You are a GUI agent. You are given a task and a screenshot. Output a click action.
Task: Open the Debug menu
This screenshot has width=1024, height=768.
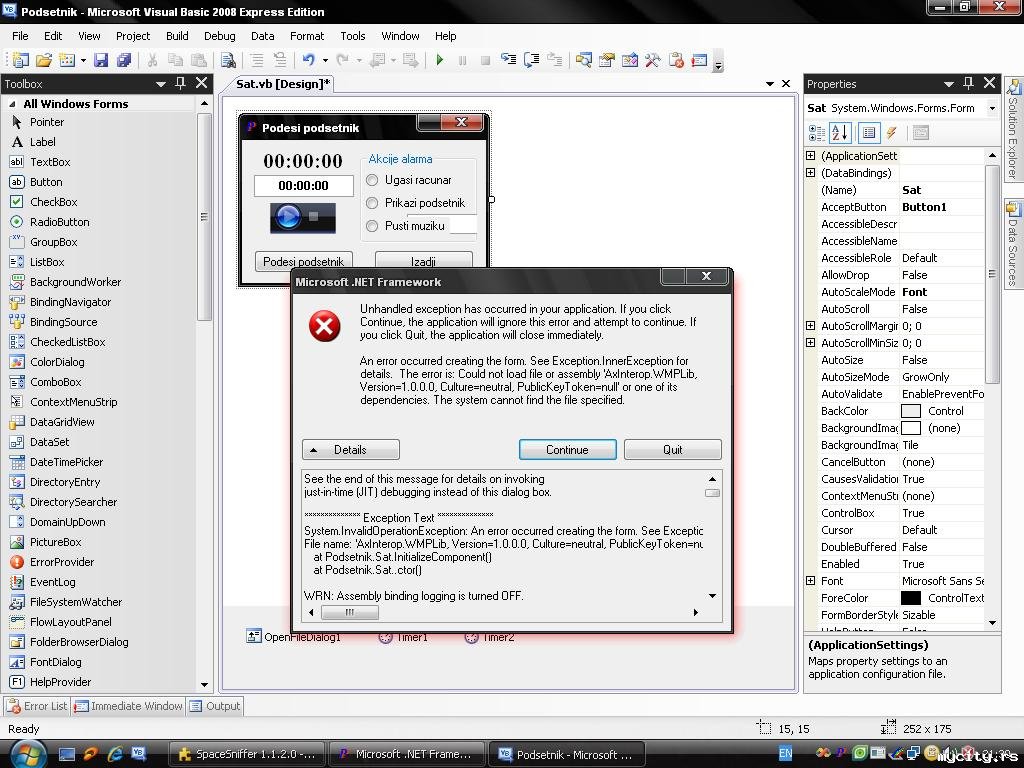pos(219,36)
